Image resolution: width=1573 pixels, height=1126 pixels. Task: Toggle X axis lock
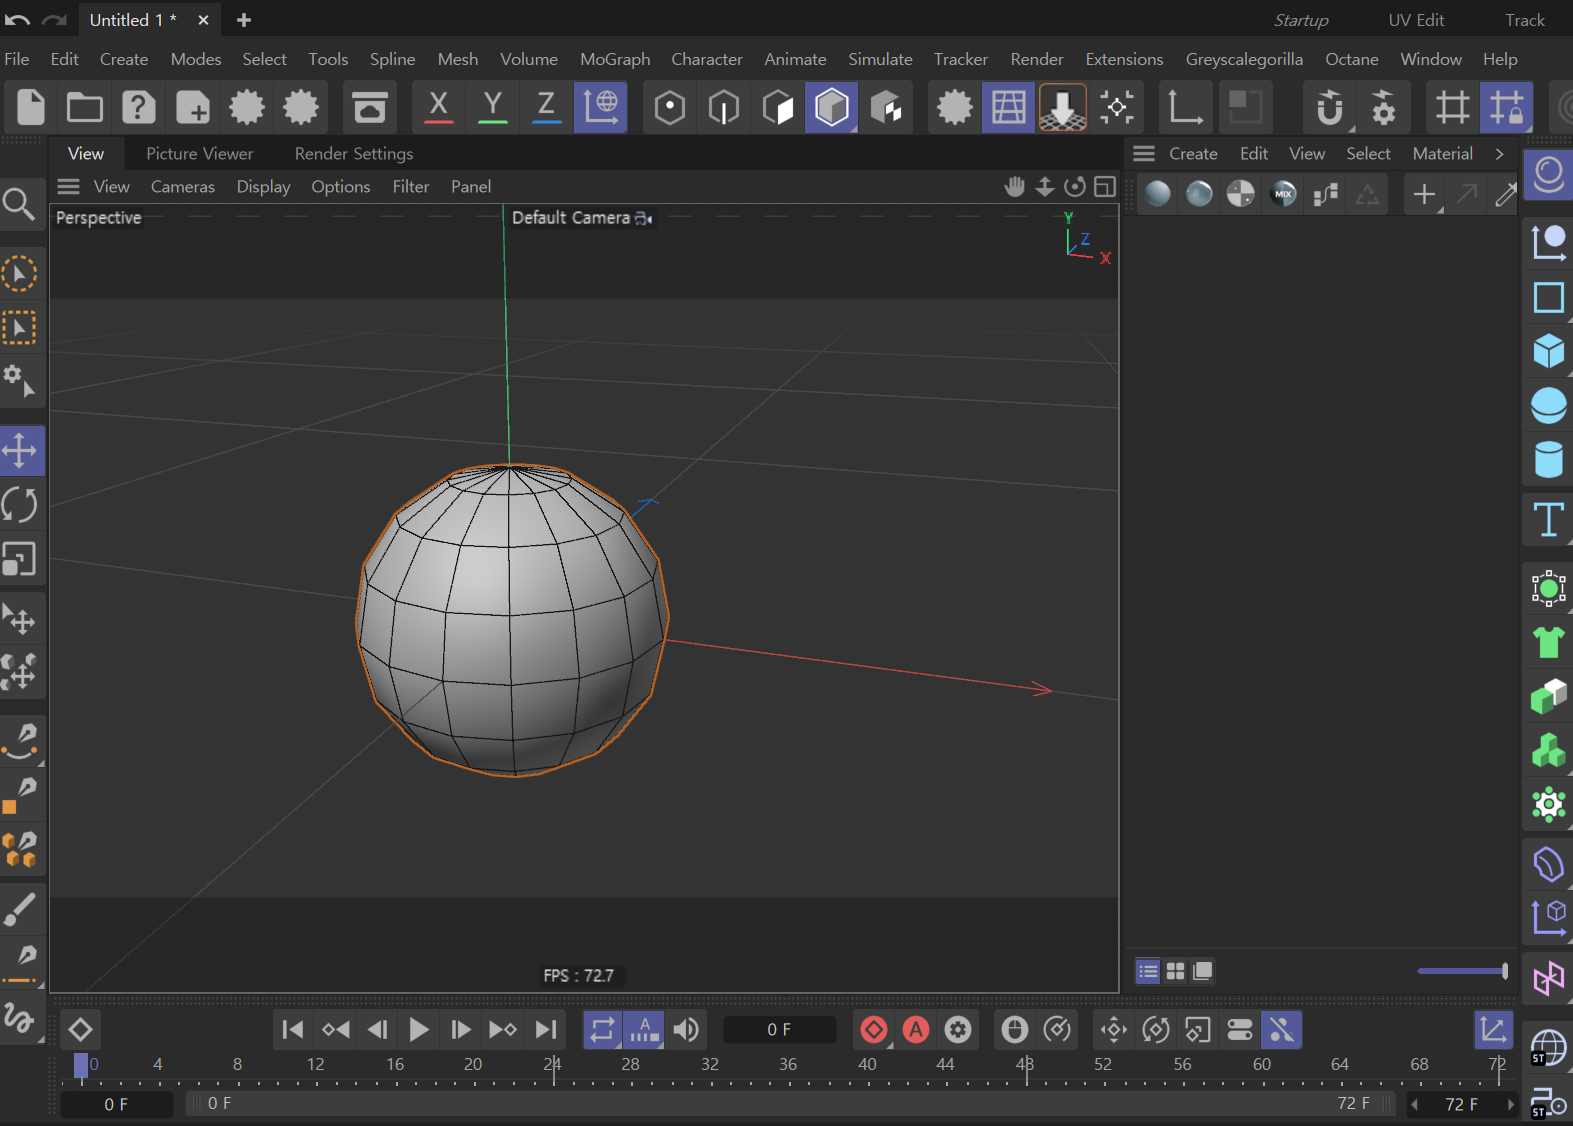[438, 107]
